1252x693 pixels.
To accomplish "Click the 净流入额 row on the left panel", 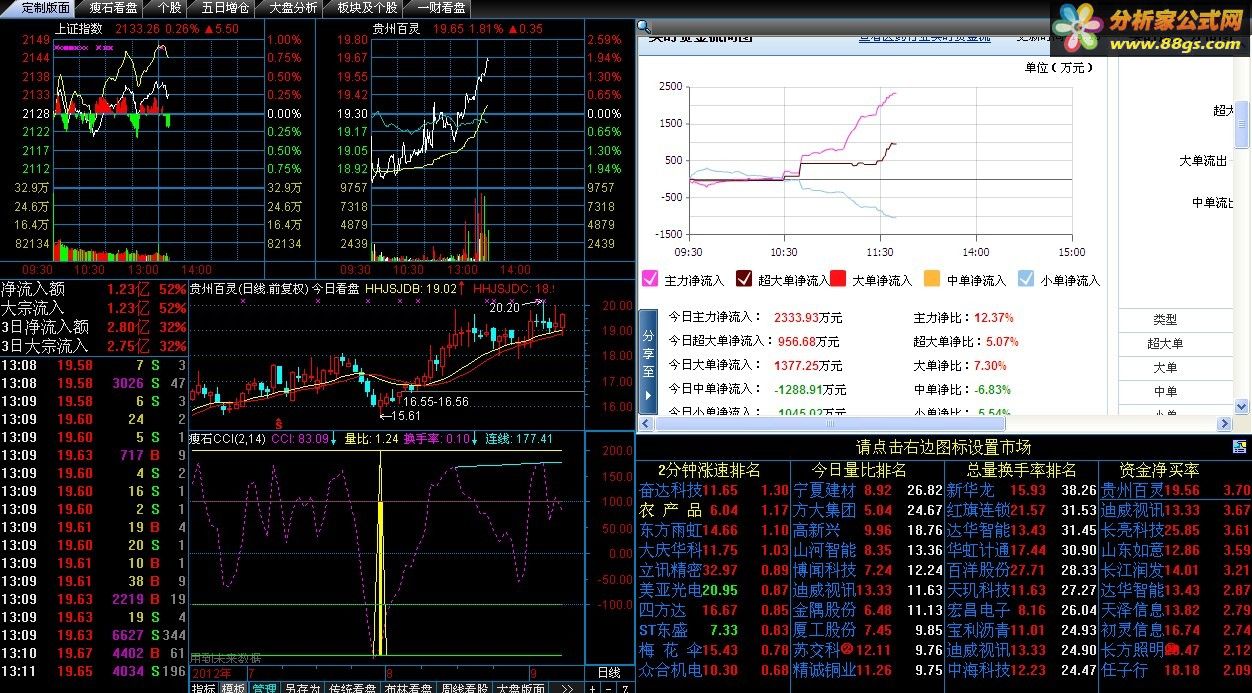I will click(x=94, y=289).
